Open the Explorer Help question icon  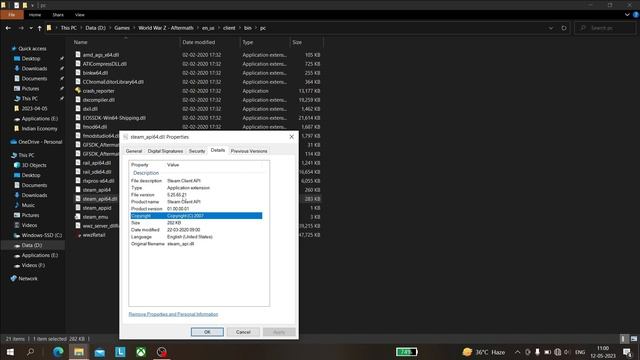coord(636,15)
